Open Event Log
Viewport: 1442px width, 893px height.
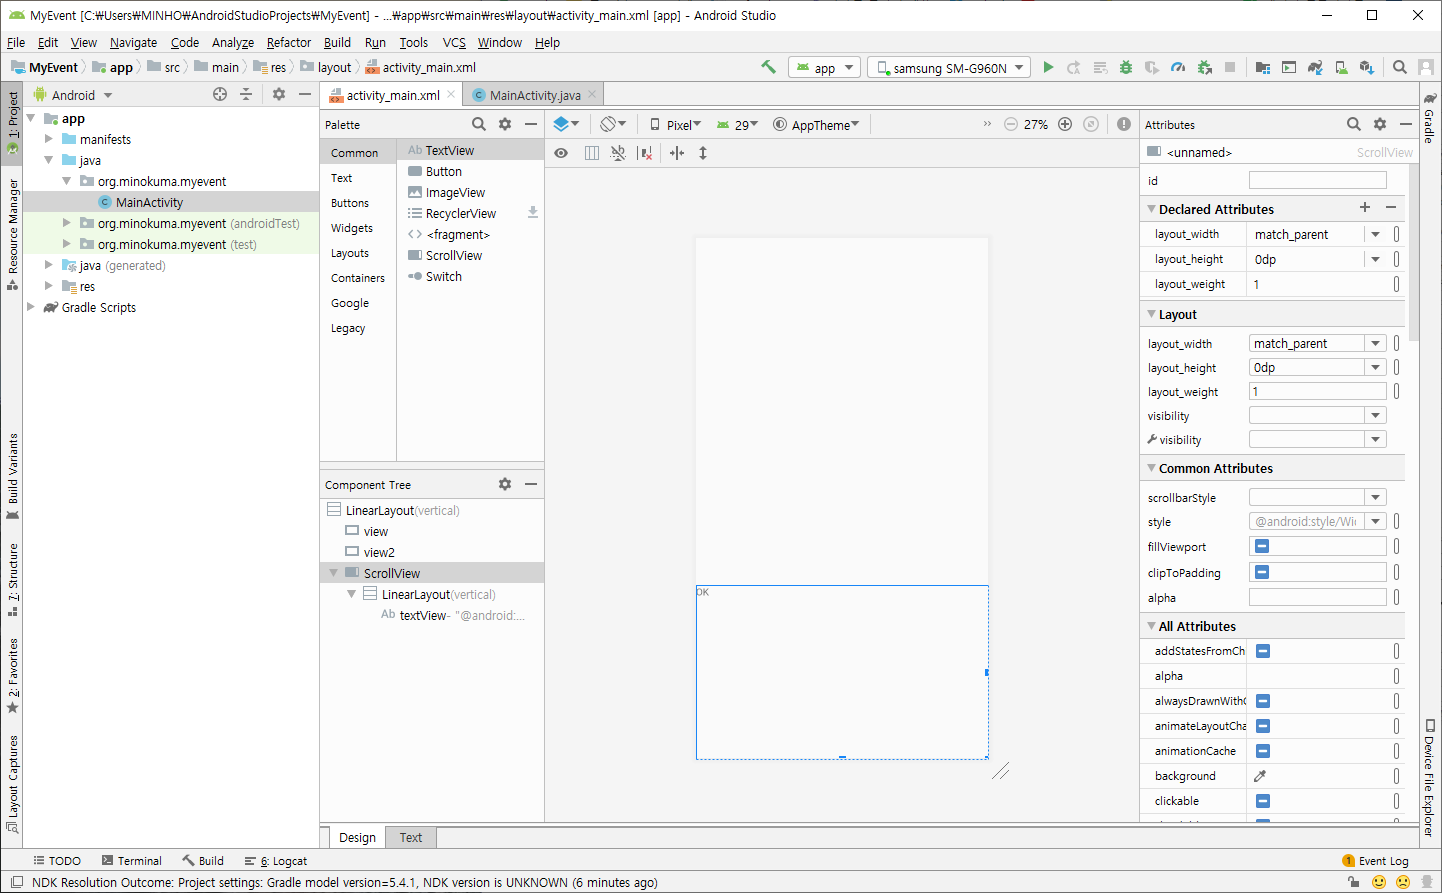[x=1375, y=860]
